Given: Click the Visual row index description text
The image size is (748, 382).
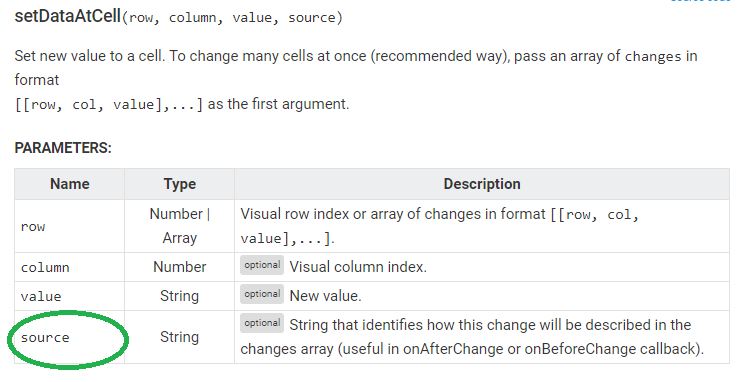Looking at the screenshot, I should point(439,226).
